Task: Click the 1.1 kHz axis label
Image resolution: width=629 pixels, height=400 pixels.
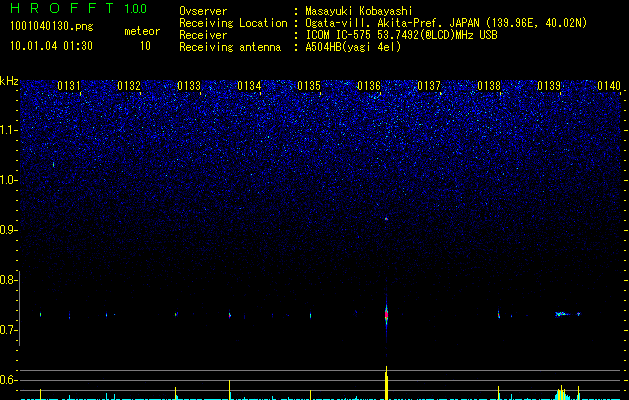Action: coord(9,130)
